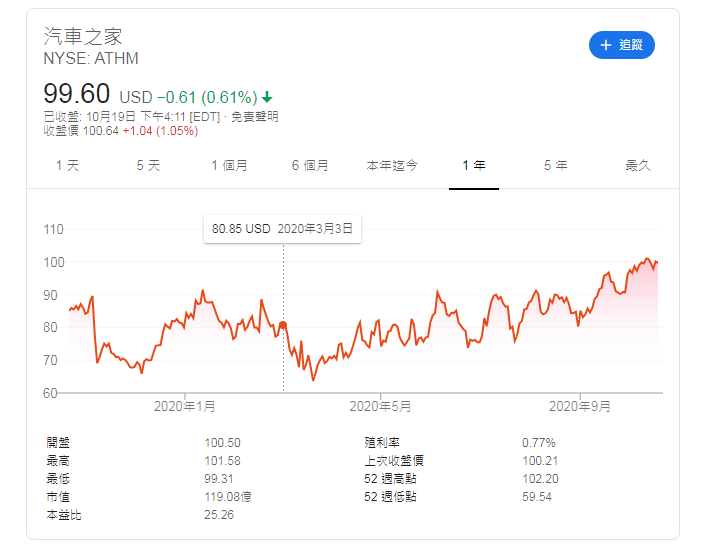The width and height of the screenshot is (702, 554).
Task: Click the 52 週低點 label
Action: pos(390,496)
